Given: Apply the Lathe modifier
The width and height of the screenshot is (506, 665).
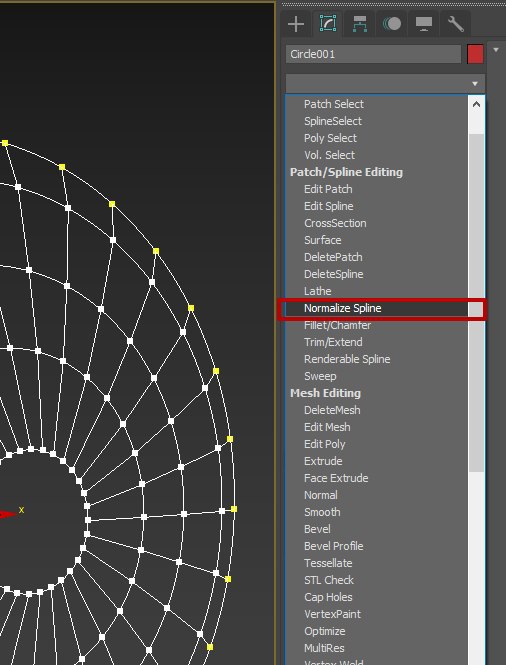Looking at the screenshot, I should pos(317,291).
